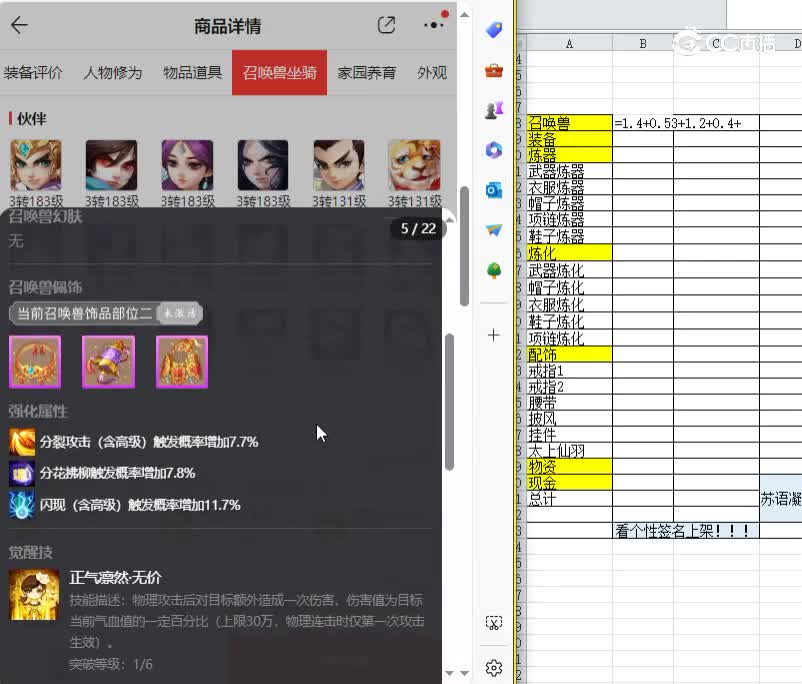Click the contacts icon in the sidebar

[x=493, y=110]
